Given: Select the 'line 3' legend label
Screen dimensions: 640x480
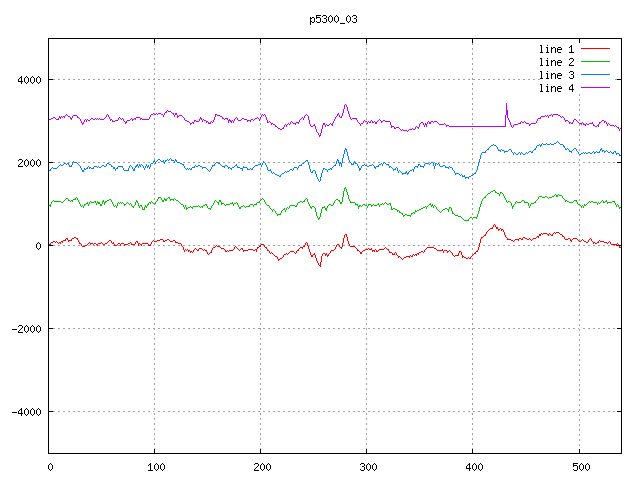Looking at the screenshot, I should [x=556, y=76].
